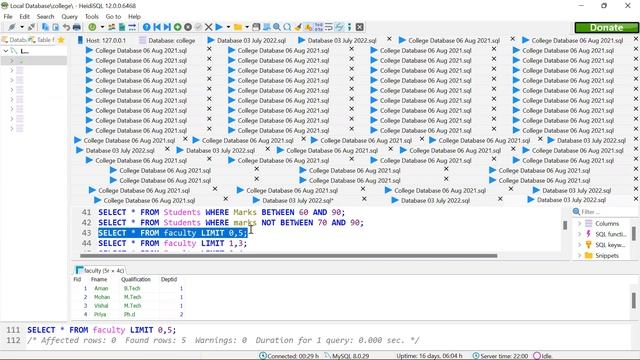Run query with the blue play icon
The height and width of the screenshot is (360, 640).
[x=219, y=27]
